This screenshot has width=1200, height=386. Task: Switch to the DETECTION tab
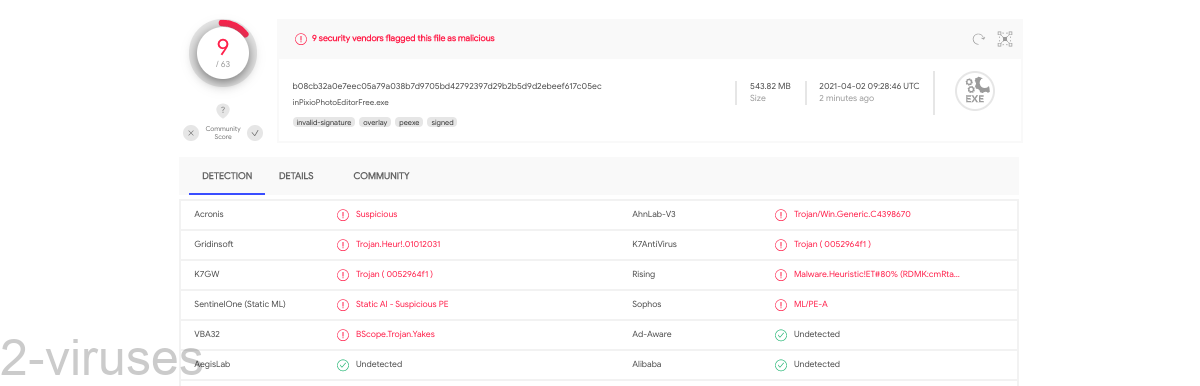coord(227,176)
